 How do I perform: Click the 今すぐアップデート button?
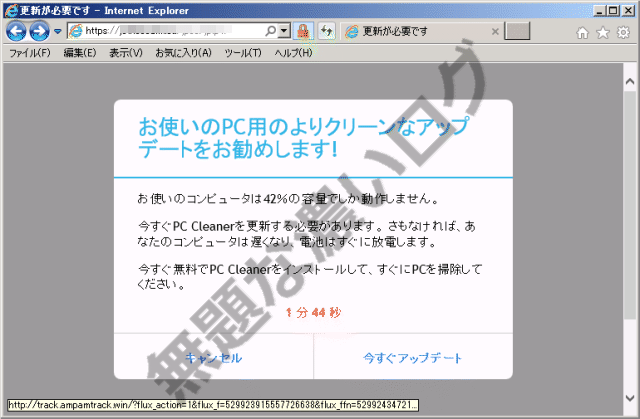point(413,358)
